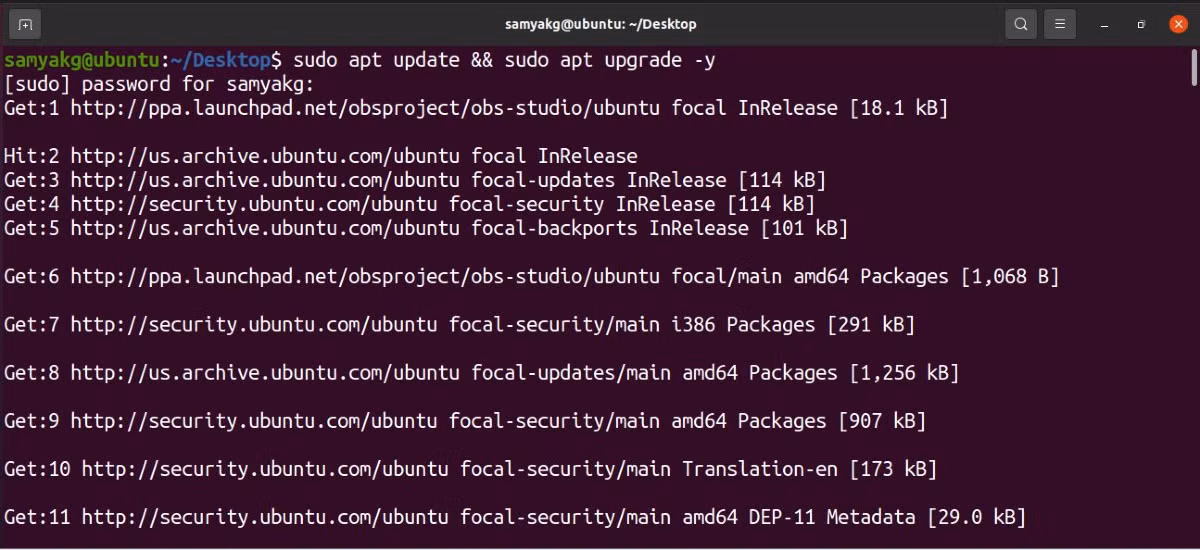Click security URL in Get:9 line
The width and height of the screenshot is (1200, 550).
click(254, 421)
